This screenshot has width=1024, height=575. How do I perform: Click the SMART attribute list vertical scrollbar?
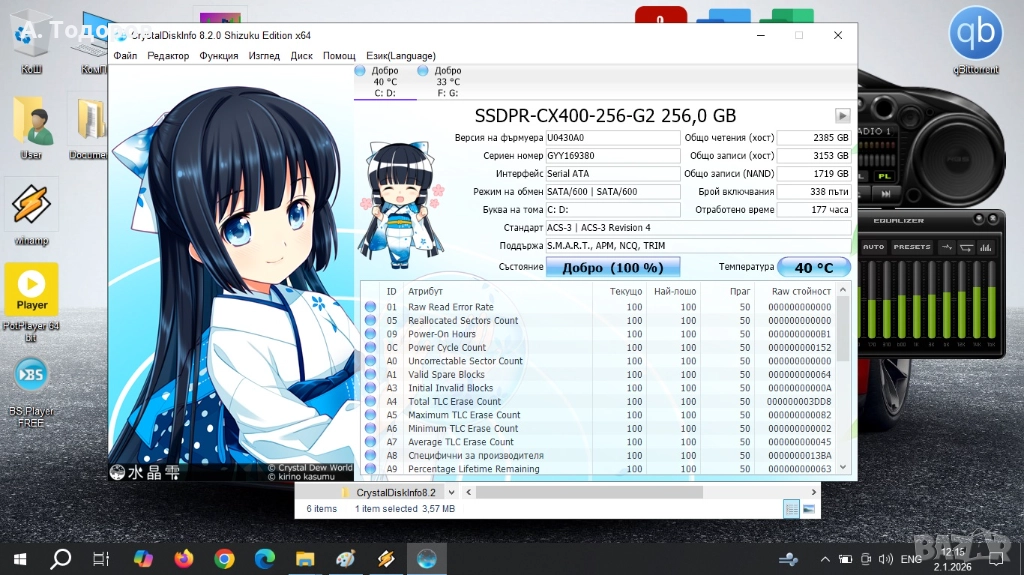pyautogui.click(x=842, y=385)
